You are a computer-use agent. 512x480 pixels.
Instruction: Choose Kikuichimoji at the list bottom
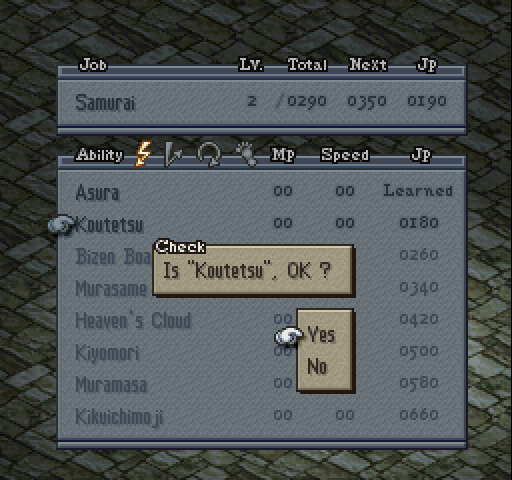(x=262, y=416)
